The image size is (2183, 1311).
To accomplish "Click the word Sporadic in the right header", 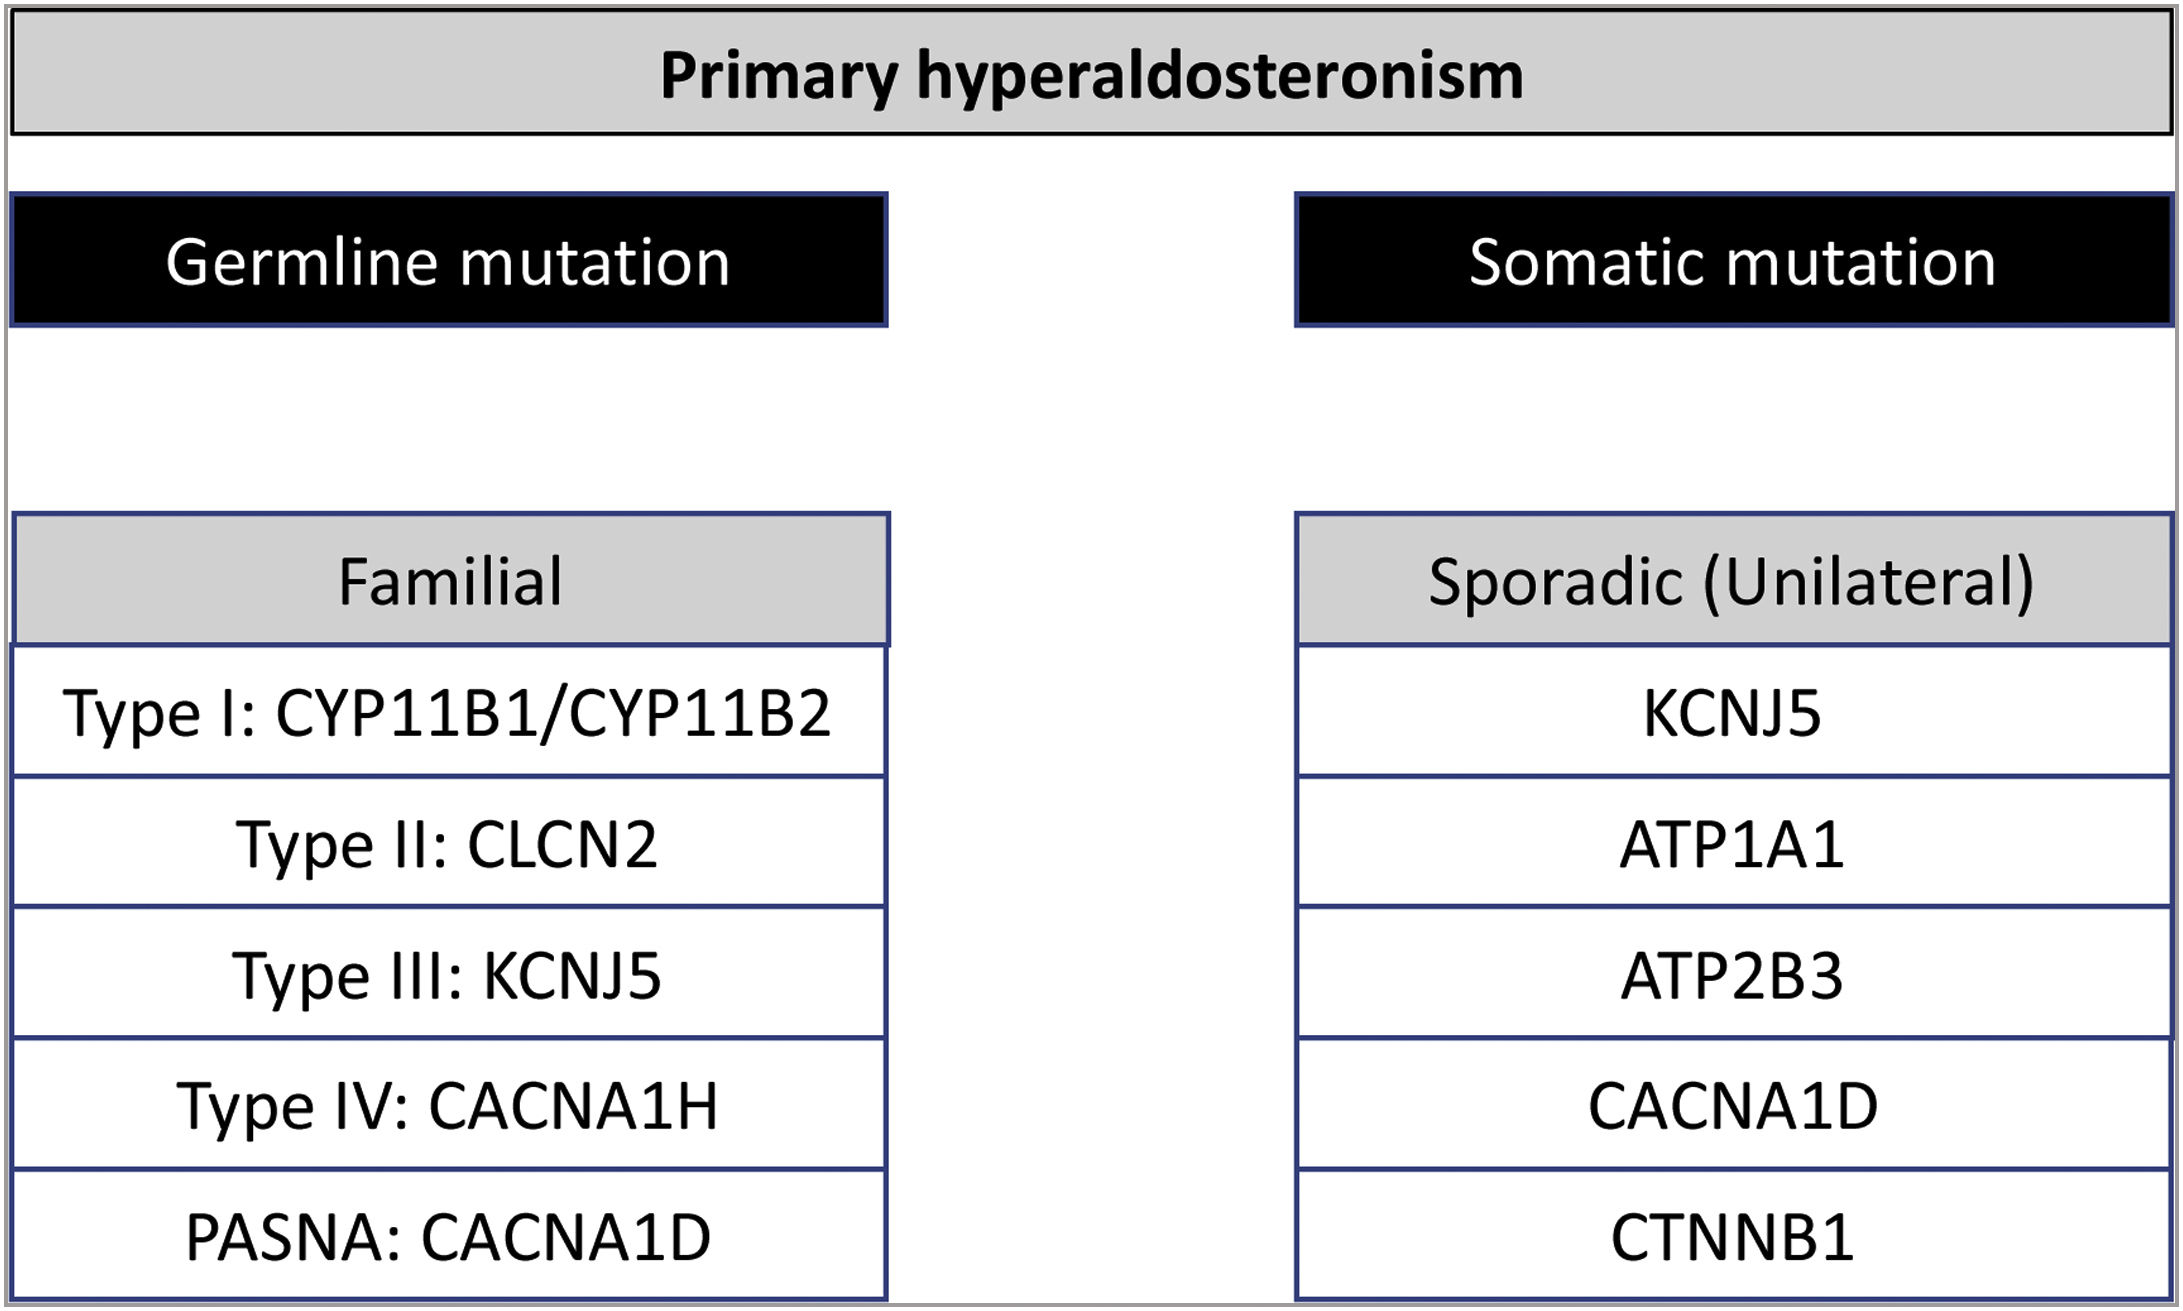I will click(1555, 581).
